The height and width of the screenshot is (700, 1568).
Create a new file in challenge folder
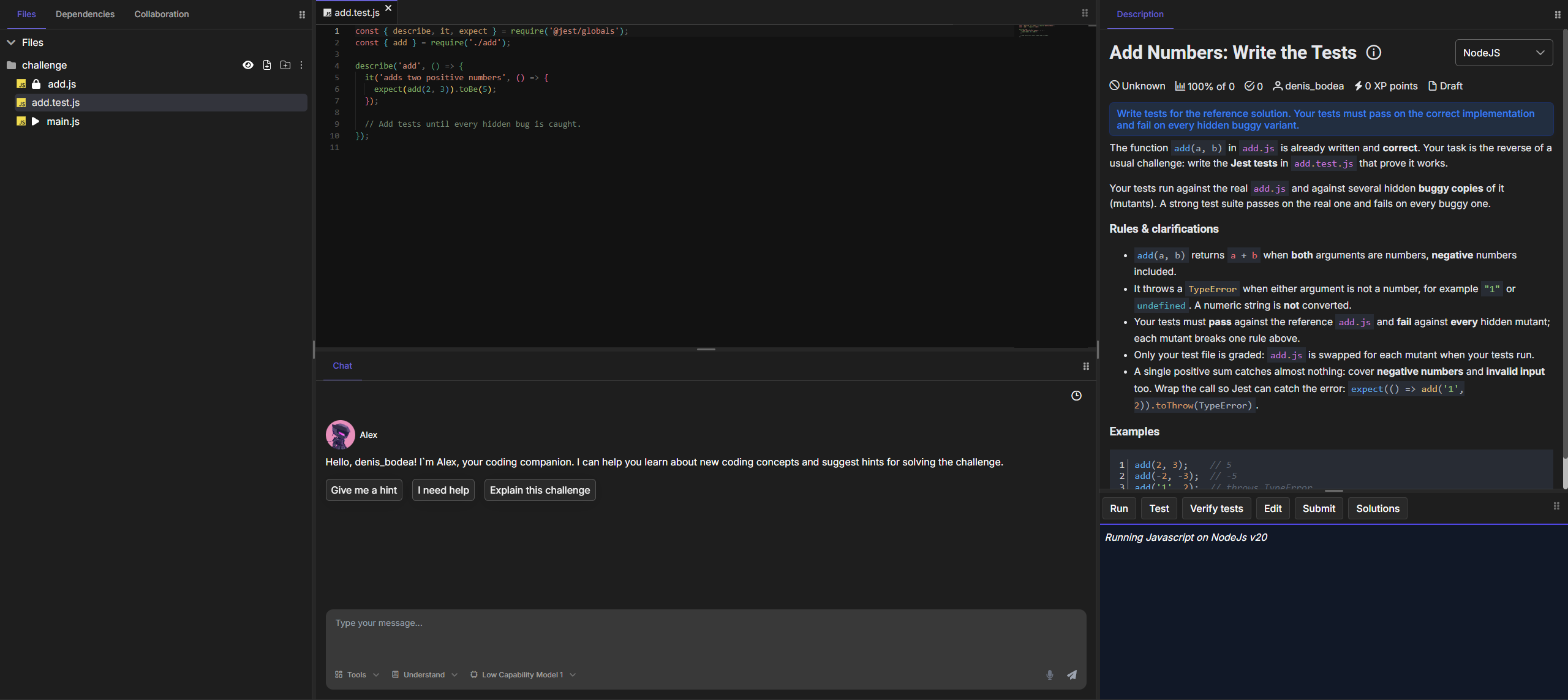tap(267, 65)
